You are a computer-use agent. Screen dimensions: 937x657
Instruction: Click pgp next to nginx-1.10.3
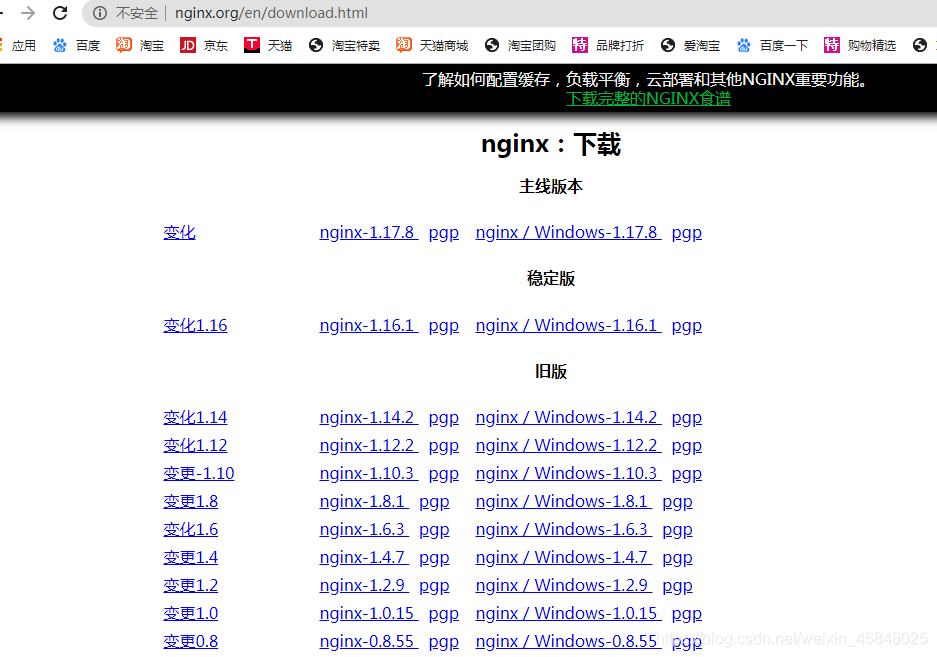coord(443,474)
